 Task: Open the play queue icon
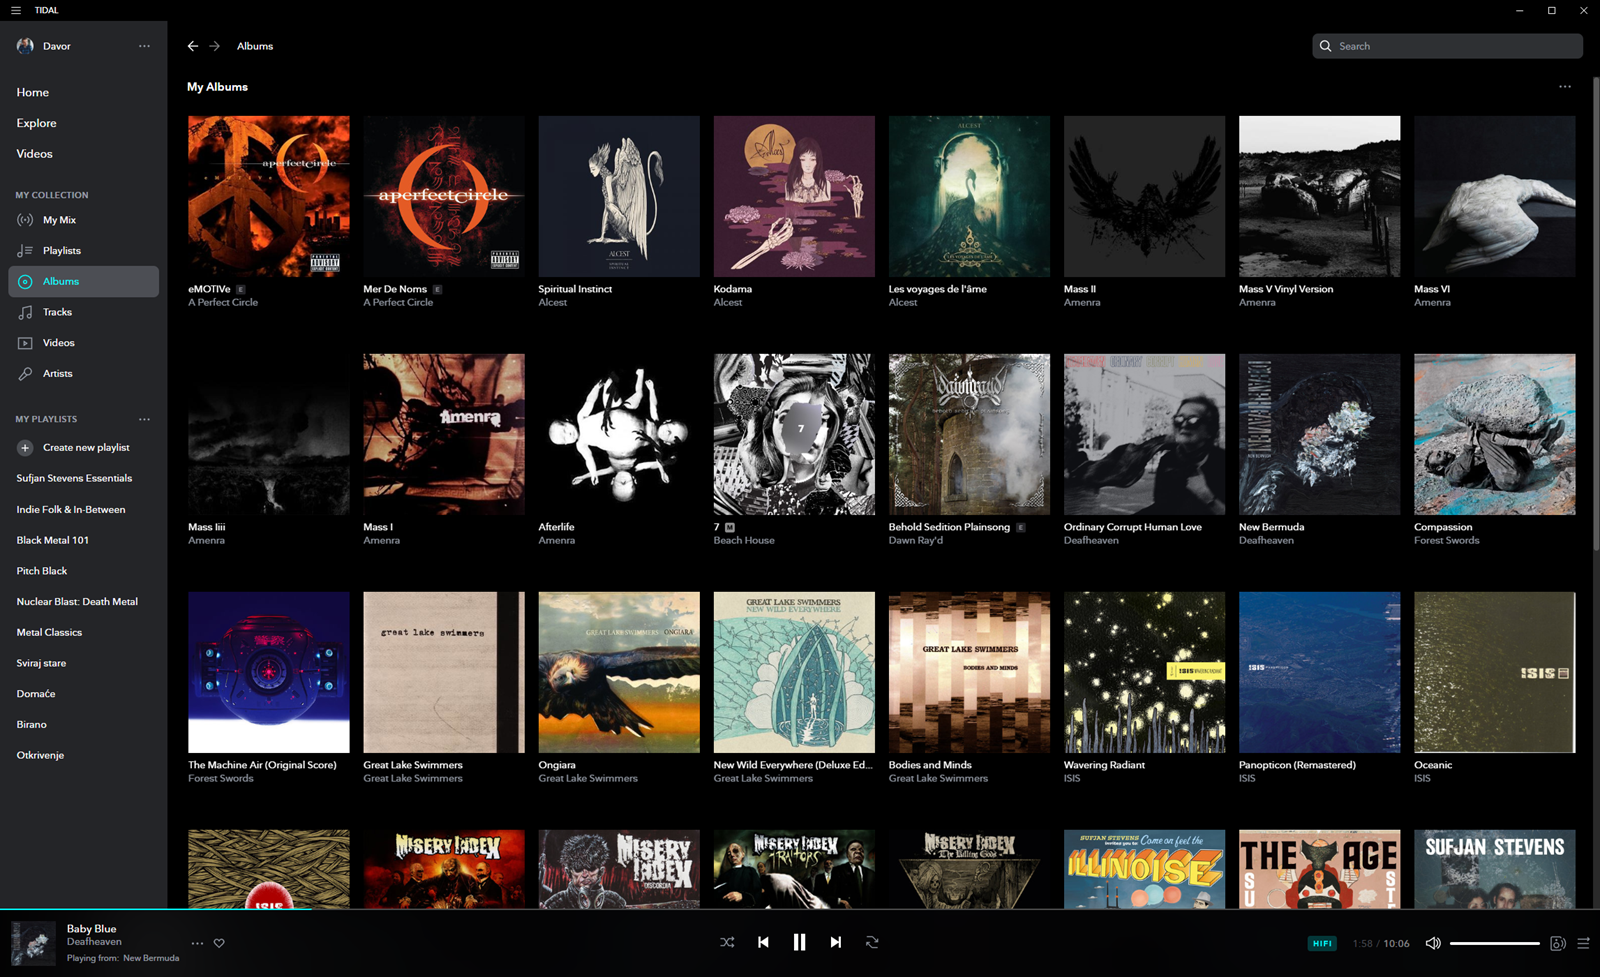pyautogui.click(x=1583, y=943)
